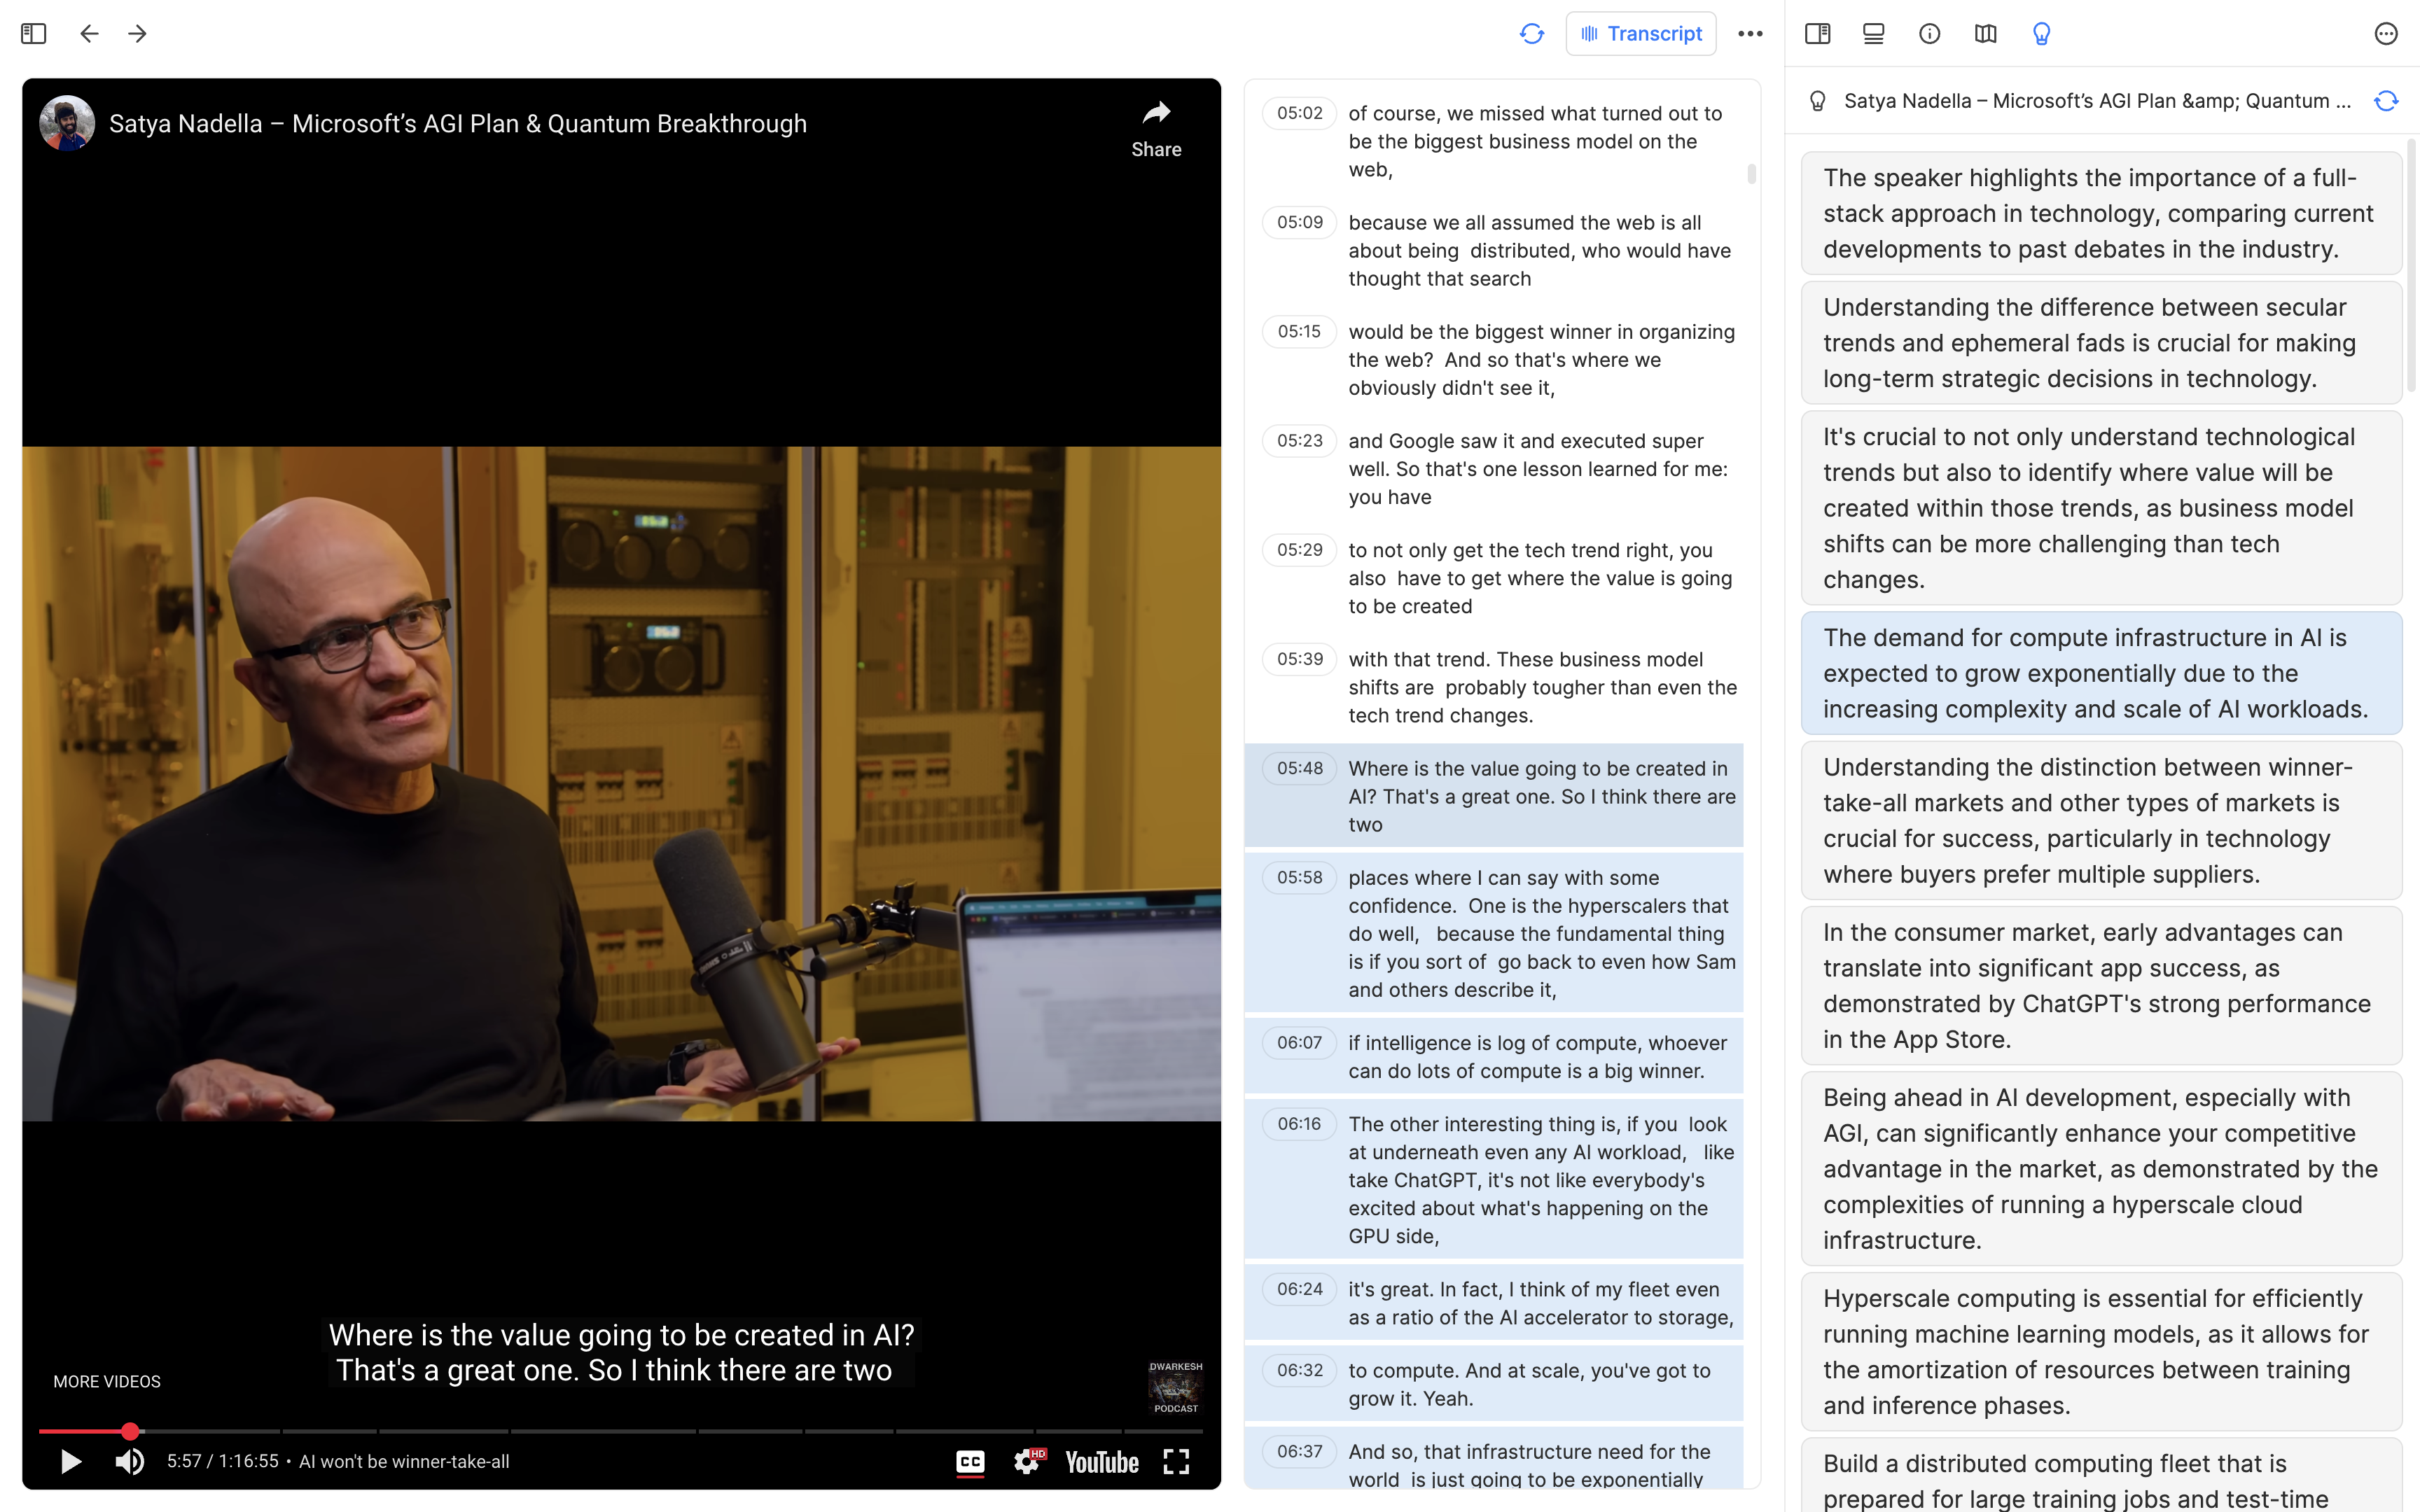Screen dimensions: 2420x1512
Task: Select insight about ChatGPT's App Store performance
Action: tap(2101, 985)
